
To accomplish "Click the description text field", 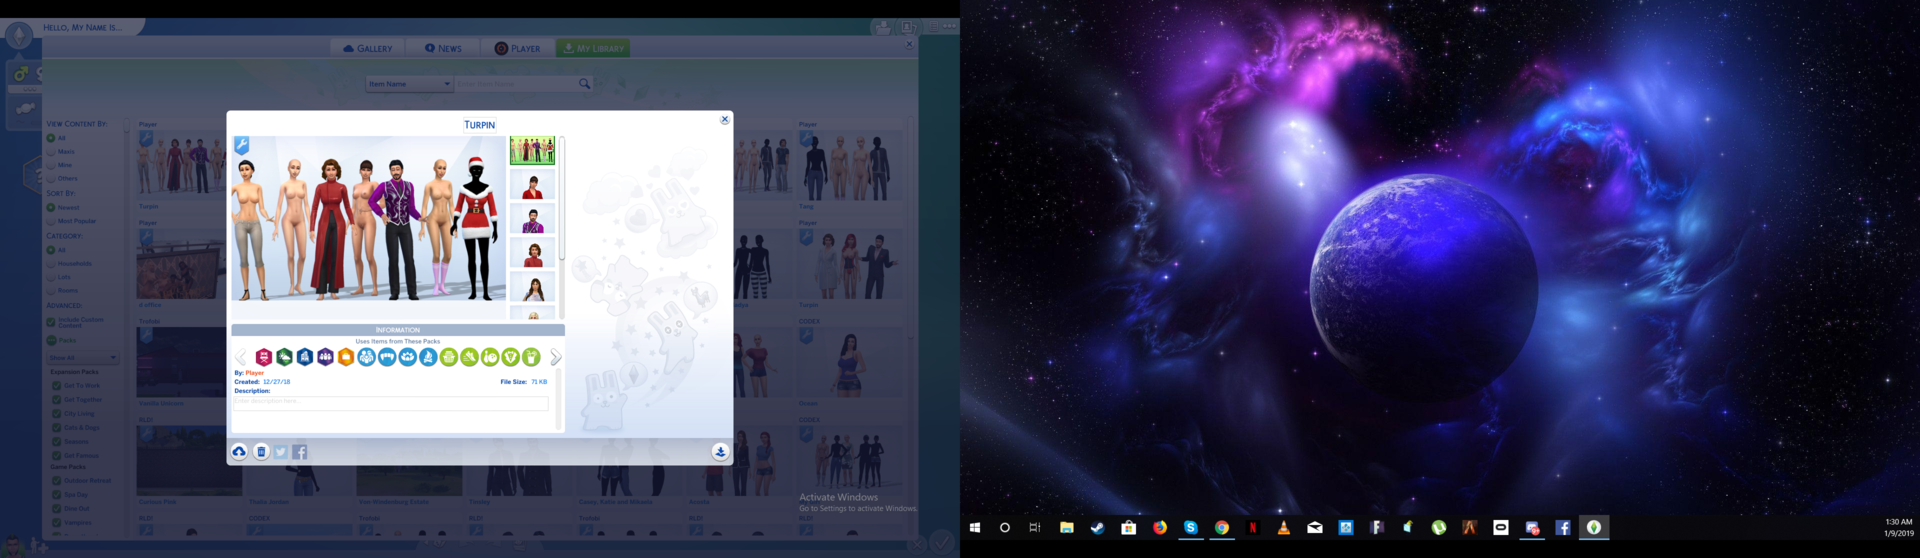I will (391, 403).
